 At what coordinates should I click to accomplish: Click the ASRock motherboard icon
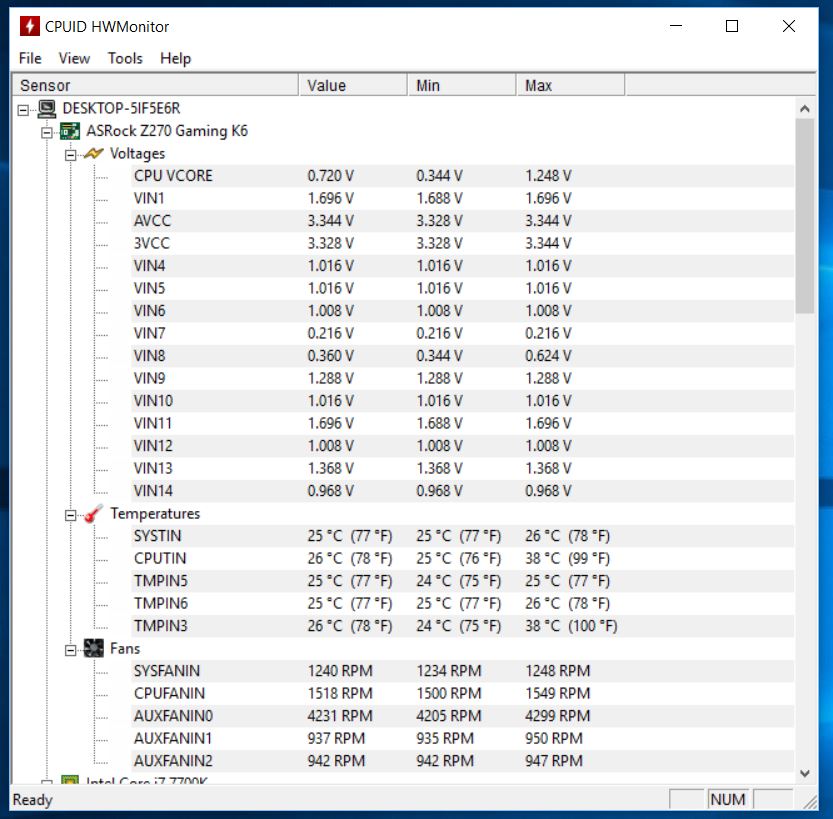coord(70,131)
